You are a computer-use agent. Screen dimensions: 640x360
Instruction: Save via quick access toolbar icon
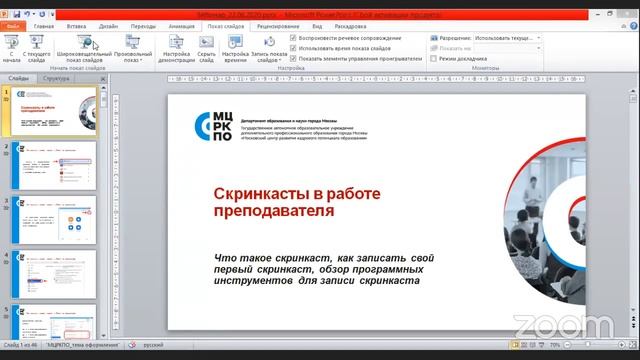17,14
